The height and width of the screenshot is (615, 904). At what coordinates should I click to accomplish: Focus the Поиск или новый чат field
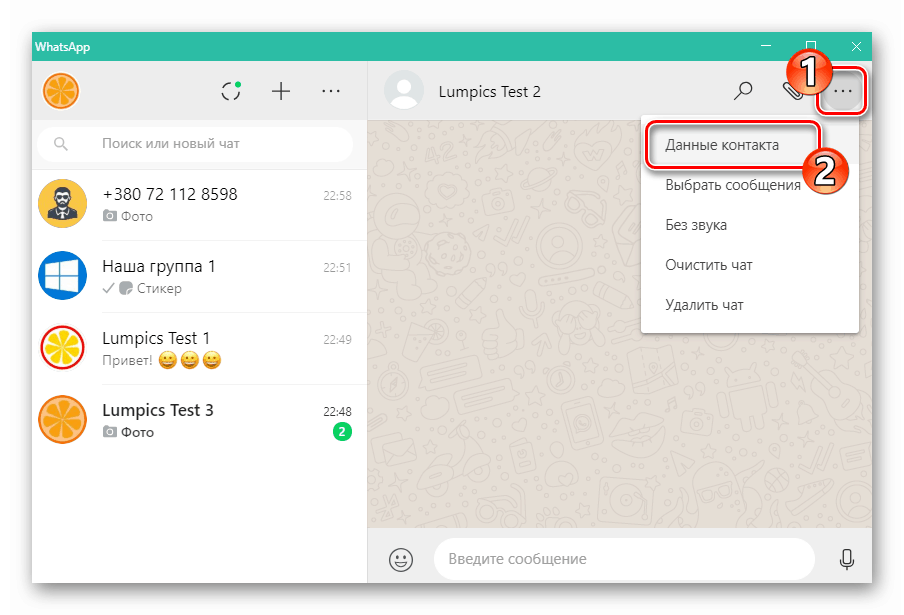(x=195, y=144)
